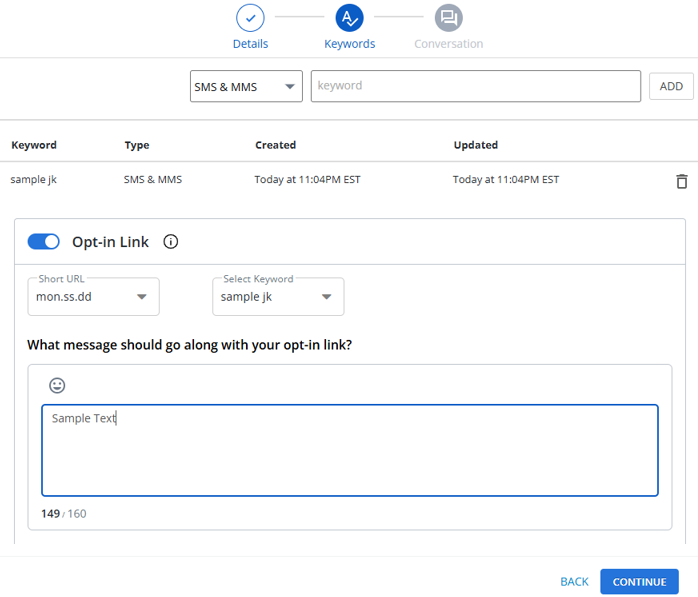Viewport: 698px width, 597px height.
Task: Click the Keywords step circle icon
Action: 349,18
